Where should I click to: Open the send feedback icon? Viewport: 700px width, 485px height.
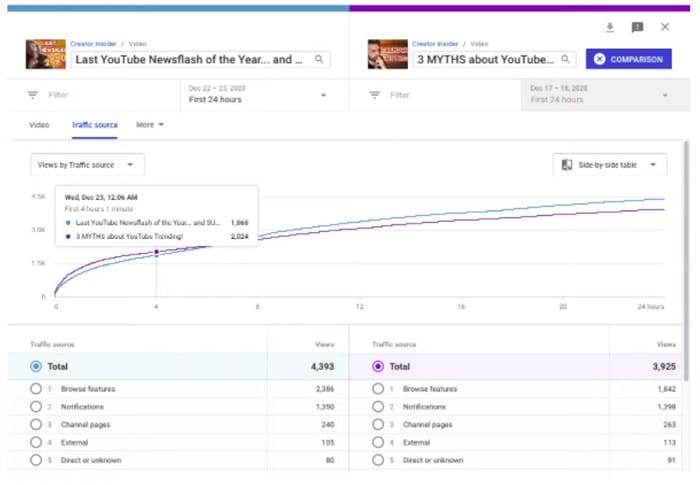pyautogui.click(x=637, y=28)
